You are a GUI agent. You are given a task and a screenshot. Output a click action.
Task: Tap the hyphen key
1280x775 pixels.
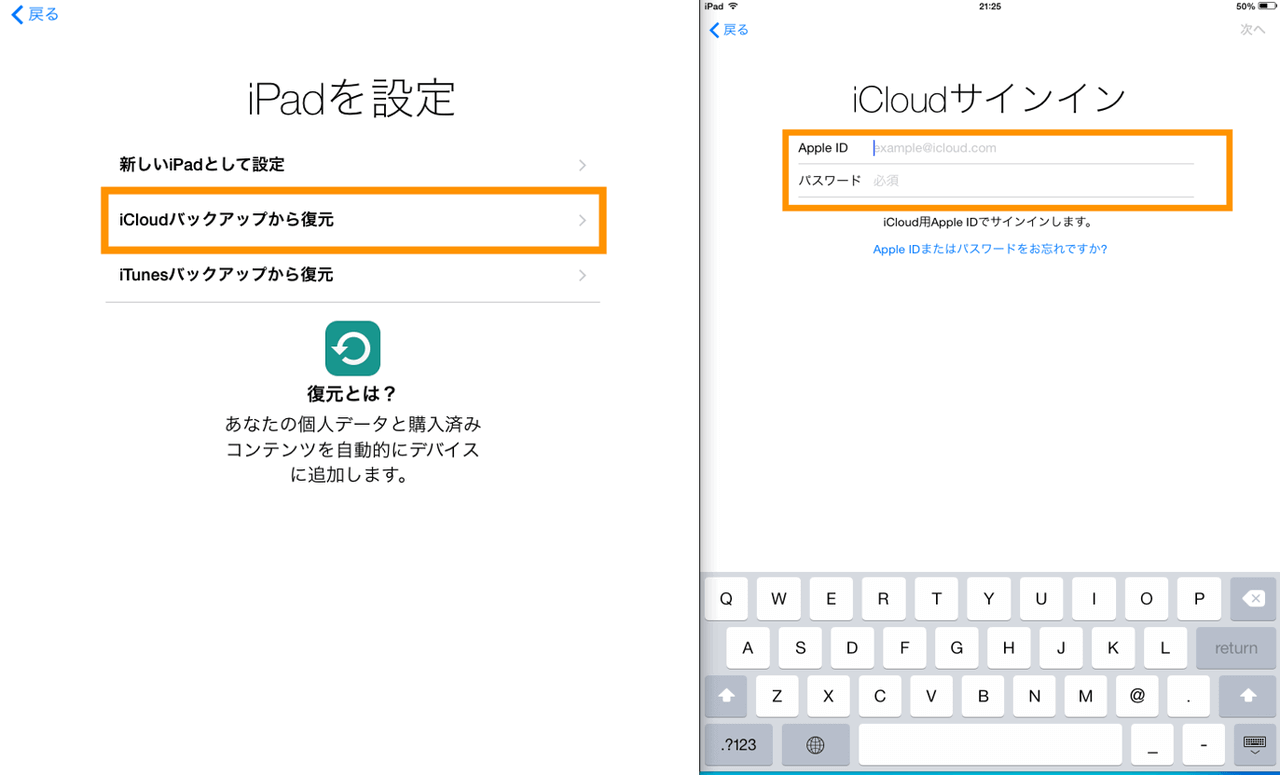(1204, 745)
